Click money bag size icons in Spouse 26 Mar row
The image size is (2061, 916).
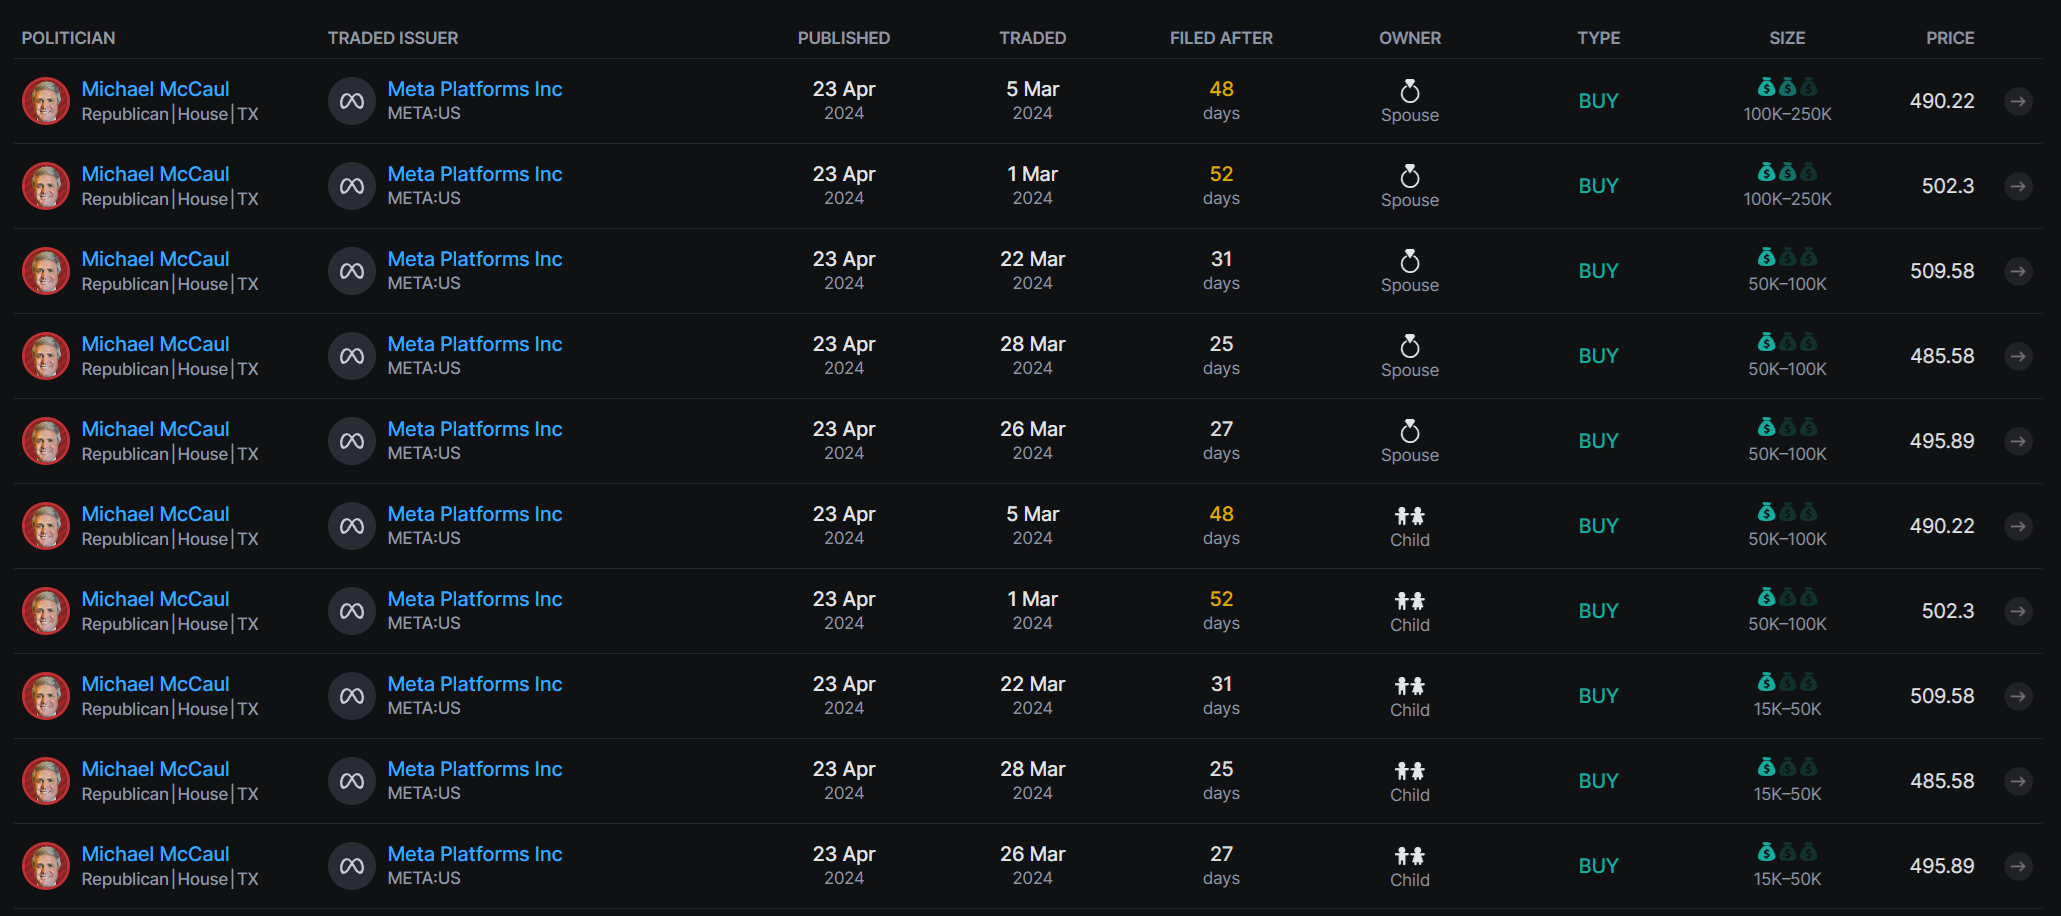(x=1787, y=428)
